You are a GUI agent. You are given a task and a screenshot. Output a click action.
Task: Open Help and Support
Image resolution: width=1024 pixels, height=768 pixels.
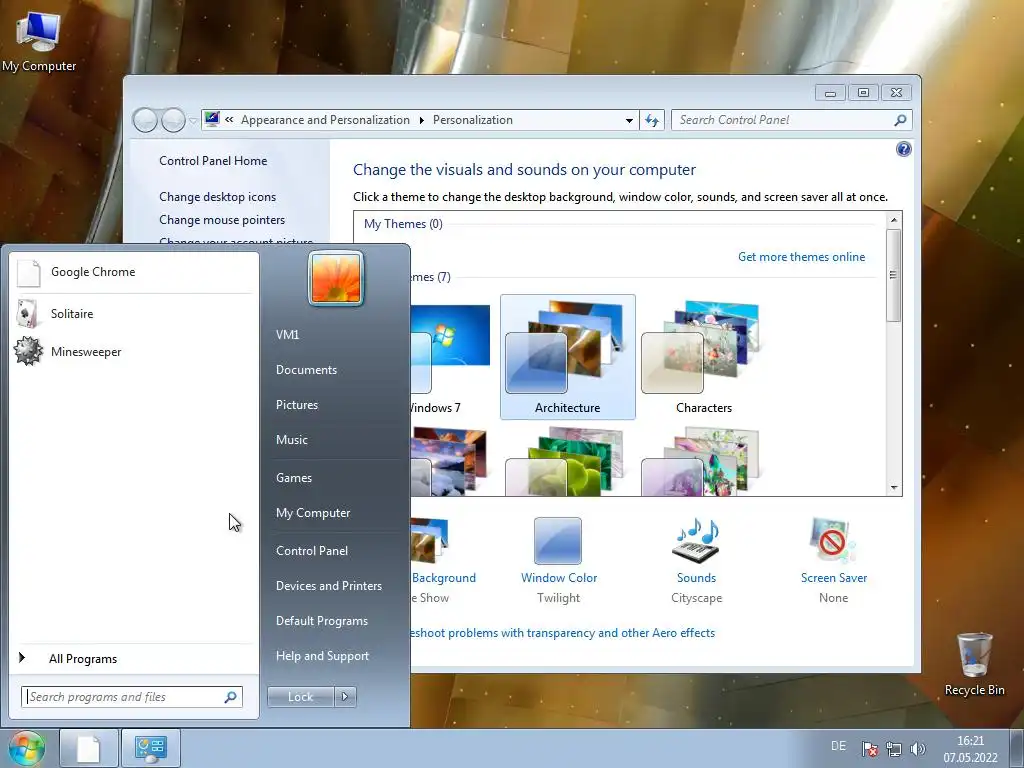pos(322,656)
